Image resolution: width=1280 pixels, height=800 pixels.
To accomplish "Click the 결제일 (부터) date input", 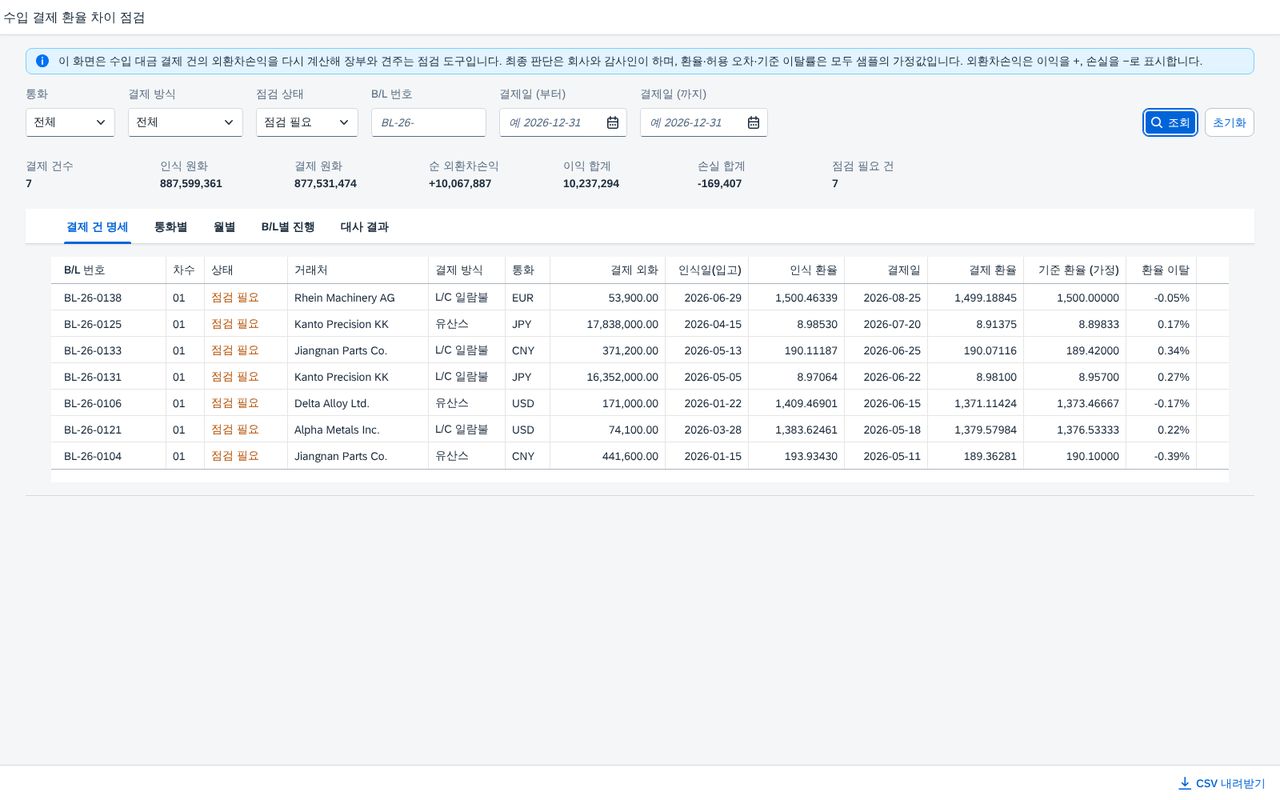I will pos(551,123).
